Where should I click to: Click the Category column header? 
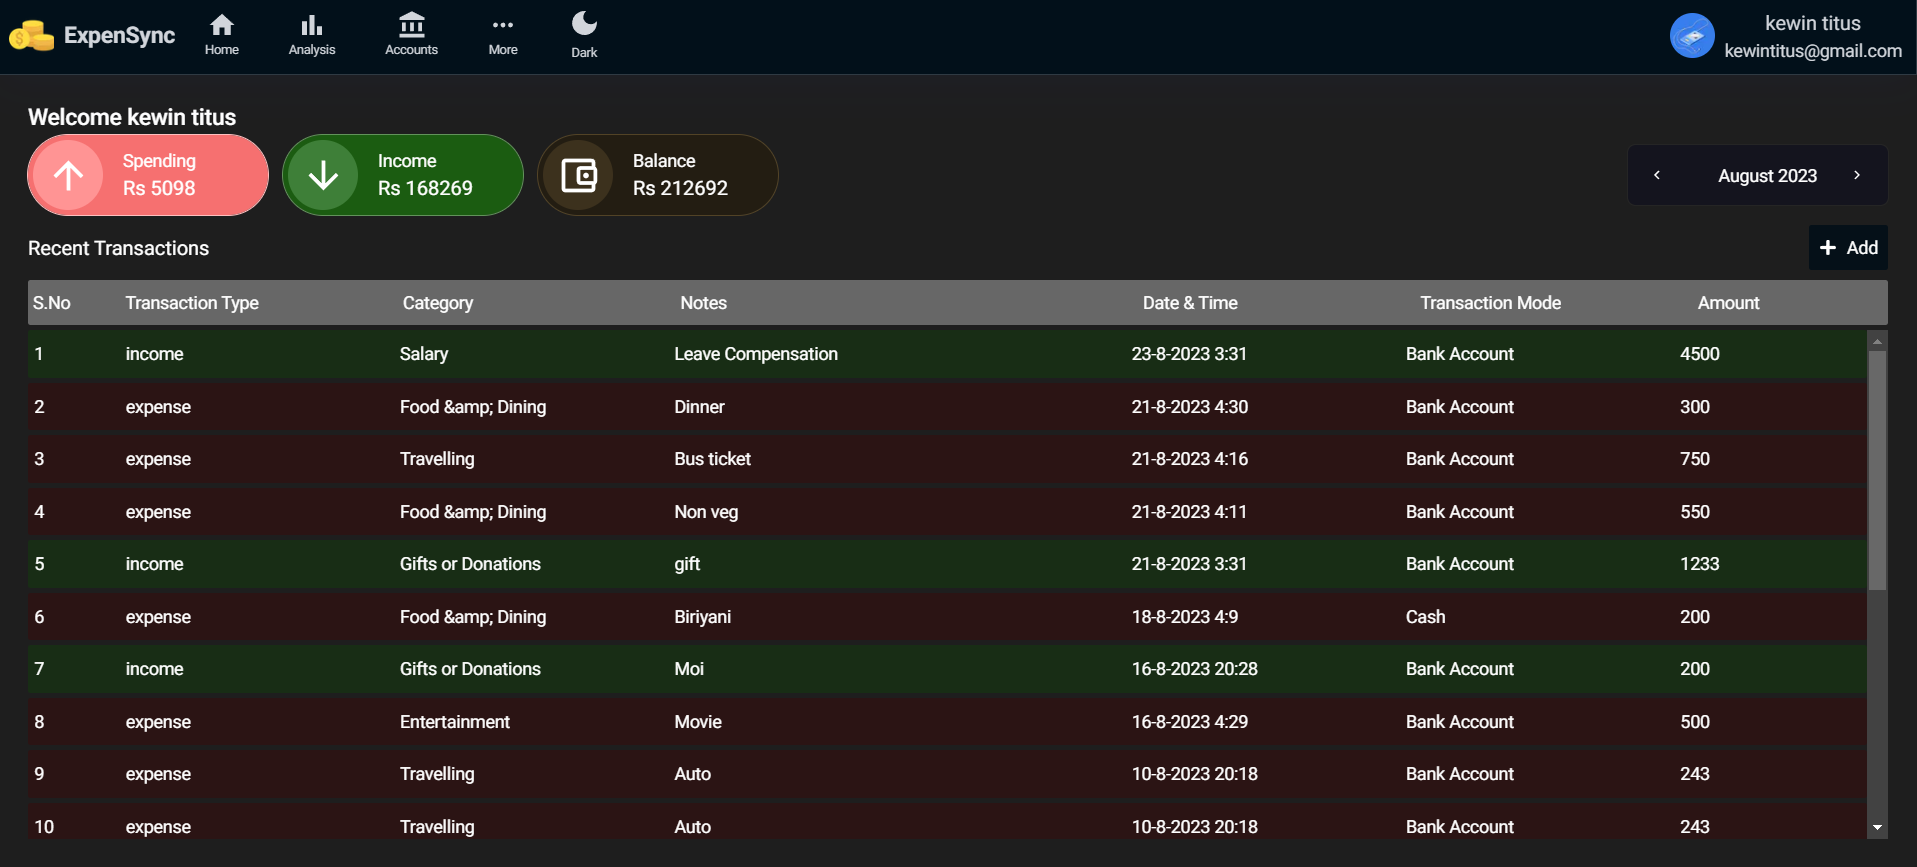(x=438, y=303)
